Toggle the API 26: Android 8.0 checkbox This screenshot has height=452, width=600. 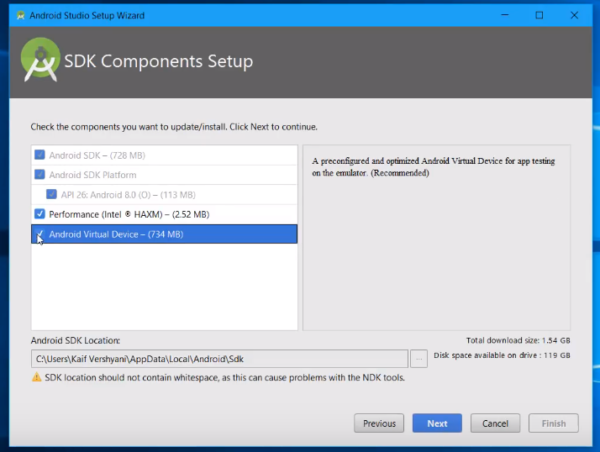coord(52,194)
